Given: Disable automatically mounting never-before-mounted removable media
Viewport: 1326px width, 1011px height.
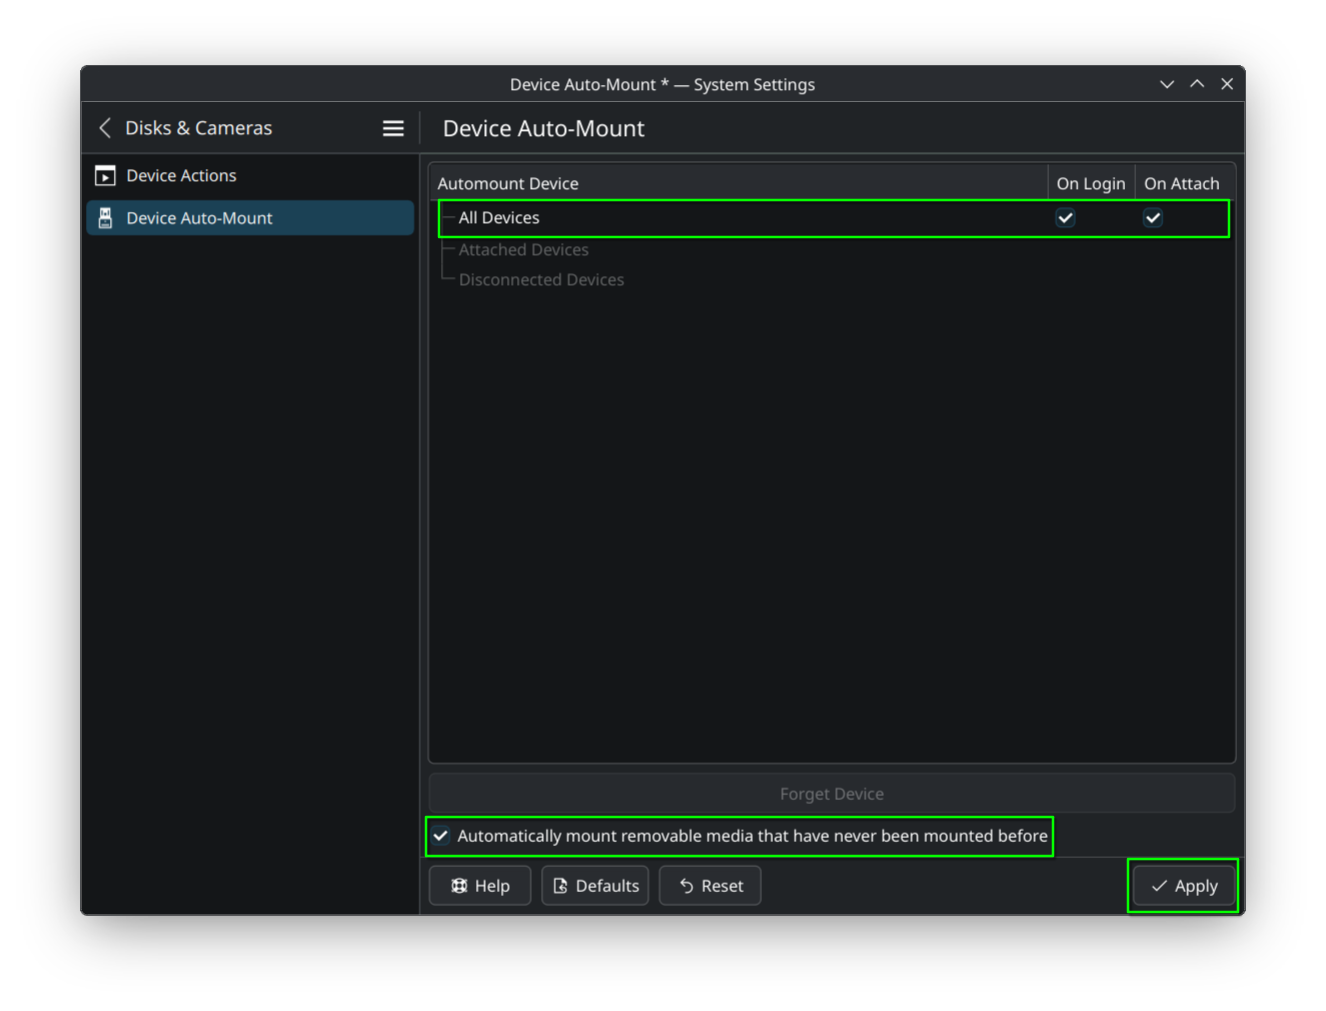Looking at the screenshot, I should coord(440,835).
